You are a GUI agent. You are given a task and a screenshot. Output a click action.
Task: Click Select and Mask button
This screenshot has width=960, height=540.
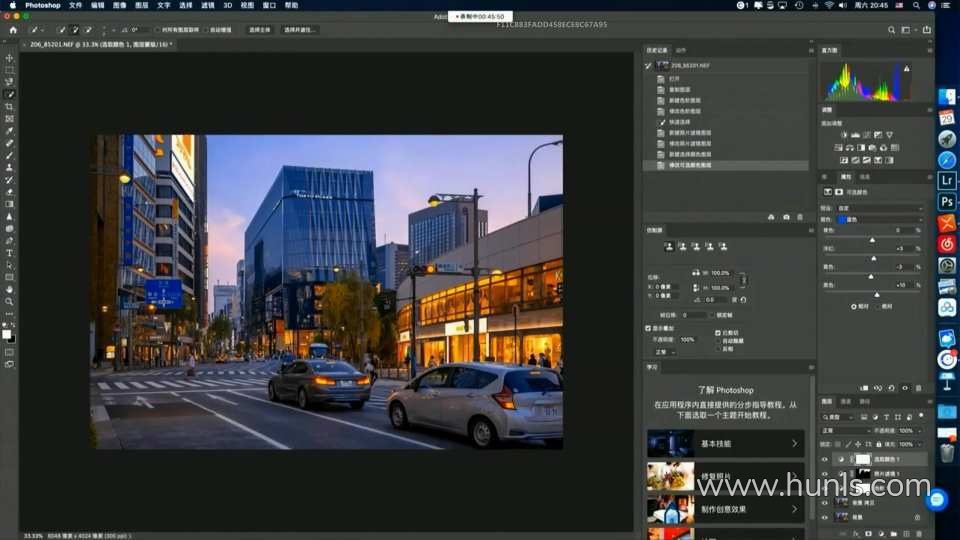(x=299, y=29)
